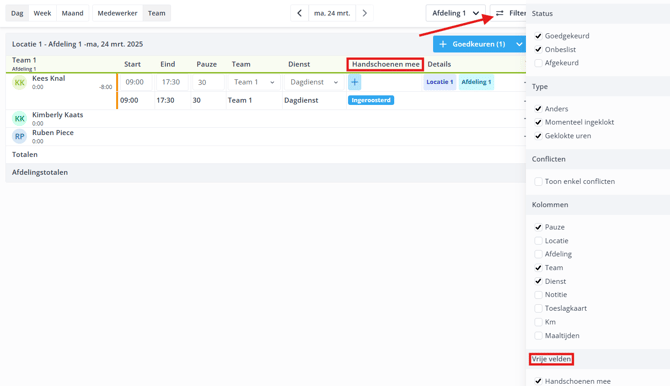Click the Totalen row label

pyautogui.click(x=25, y=154)
